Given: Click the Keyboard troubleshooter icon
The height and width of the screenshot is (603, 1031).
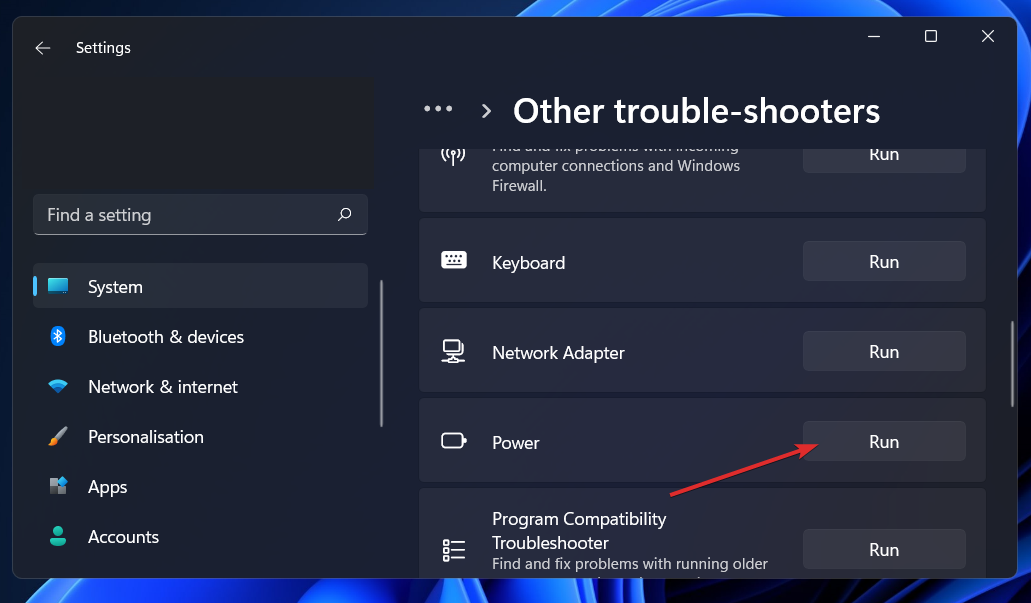Looking at the screenshot, I should 454,260.
